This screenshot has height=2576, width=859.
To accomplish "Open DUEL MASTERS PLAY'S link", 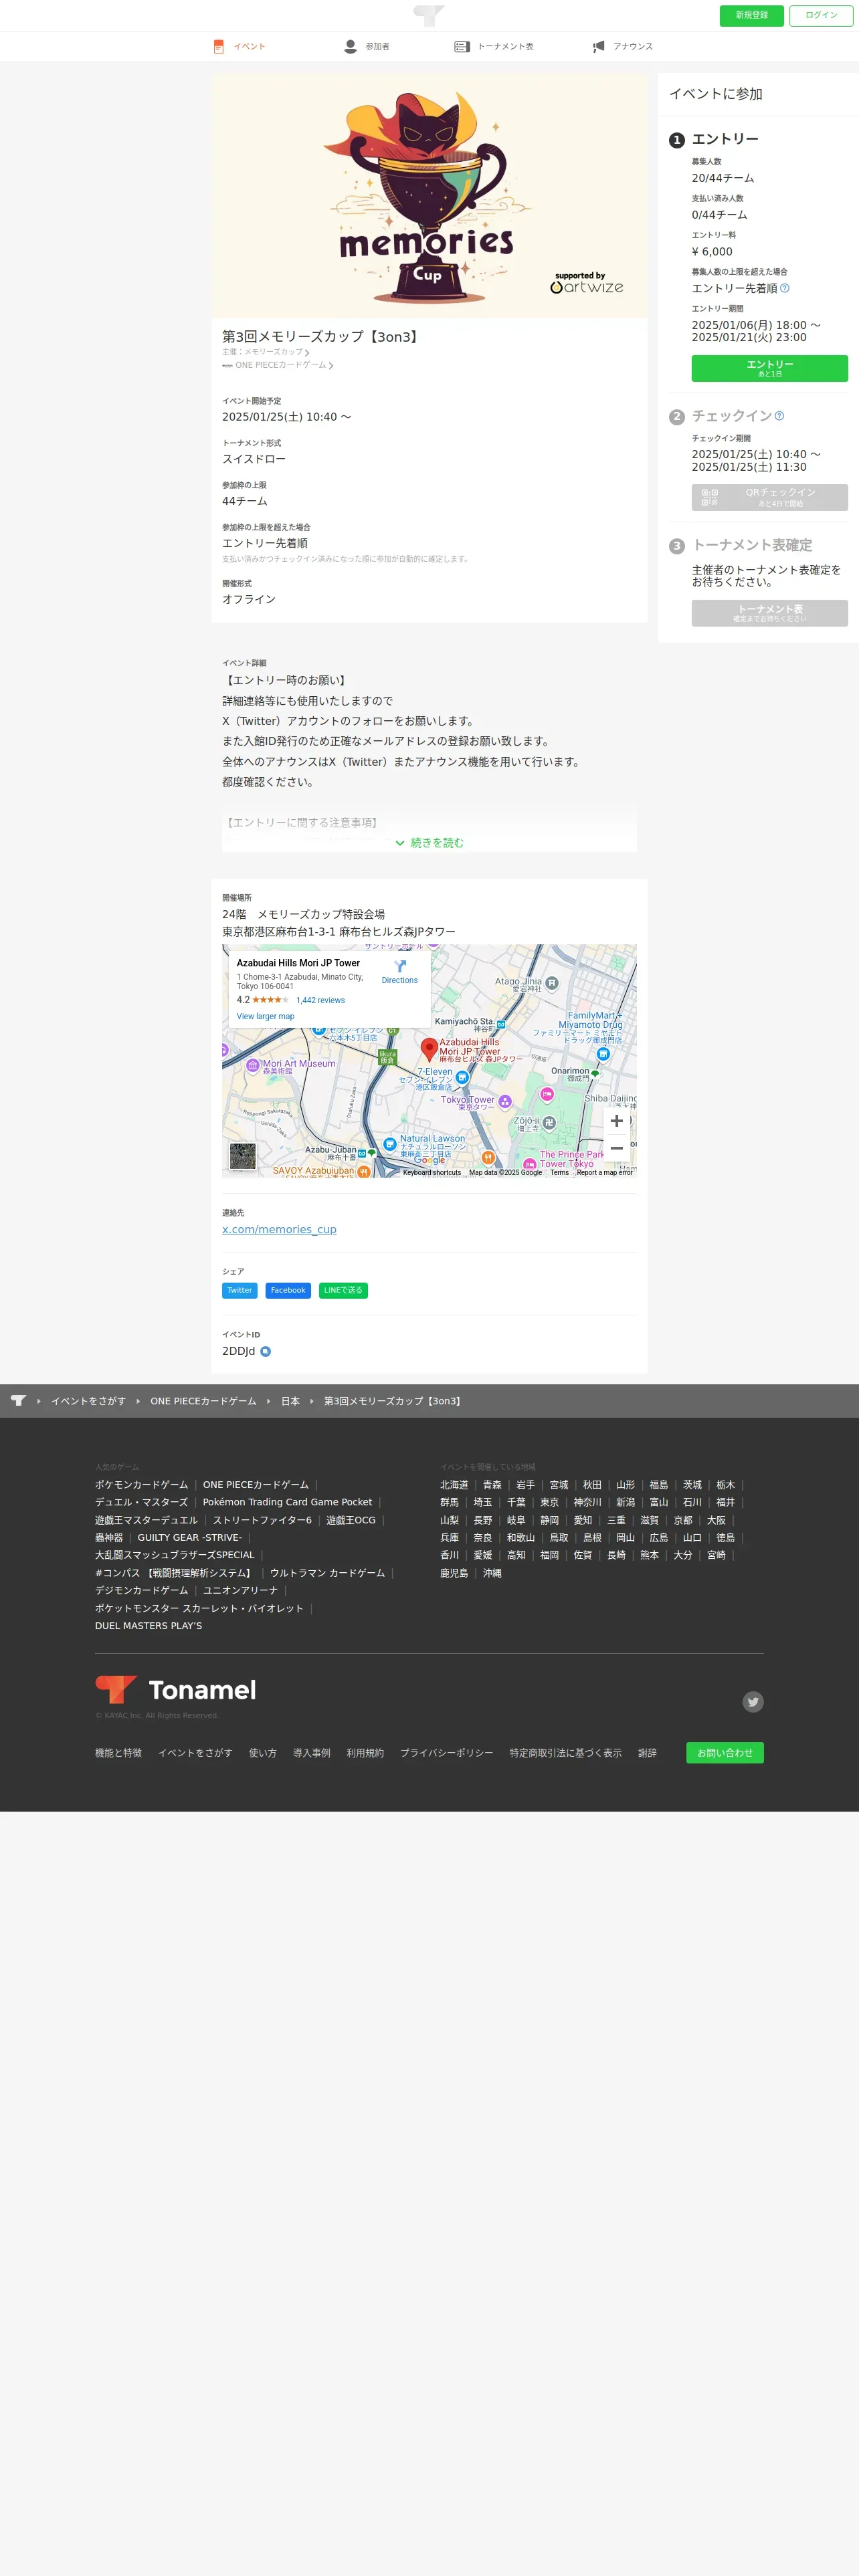I will click(x=148, y=1625).
